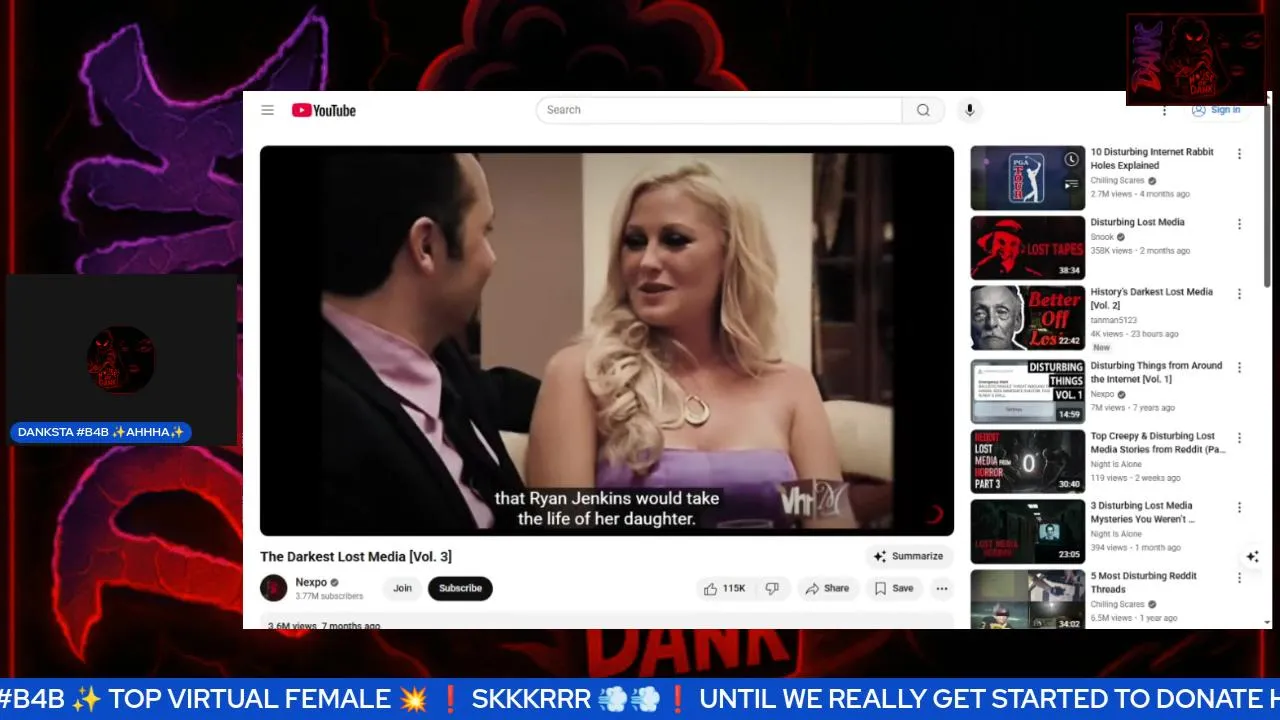Activate voice search microphone
The height and width of the screenshot is (720, 1280).
[969, 110]
